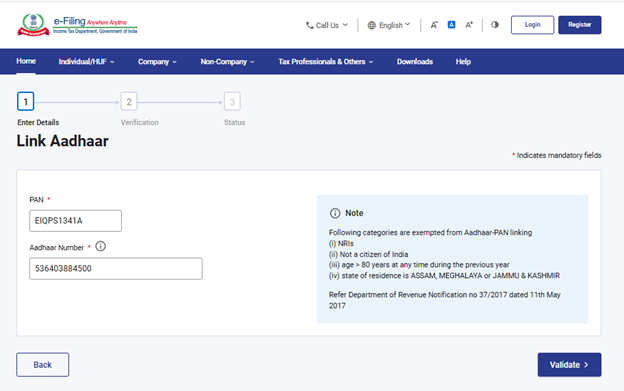Focus the PAN input field
624x391 pixels.
(x=75, y=221)
